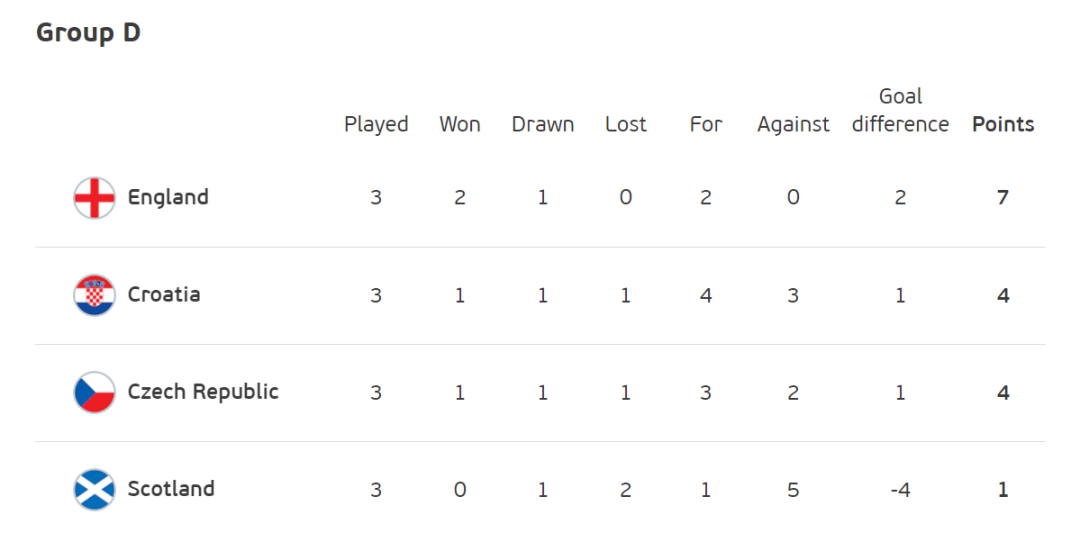
Task: Click the Points column header
Action: pyautogui.click(x=1003, y=125)
